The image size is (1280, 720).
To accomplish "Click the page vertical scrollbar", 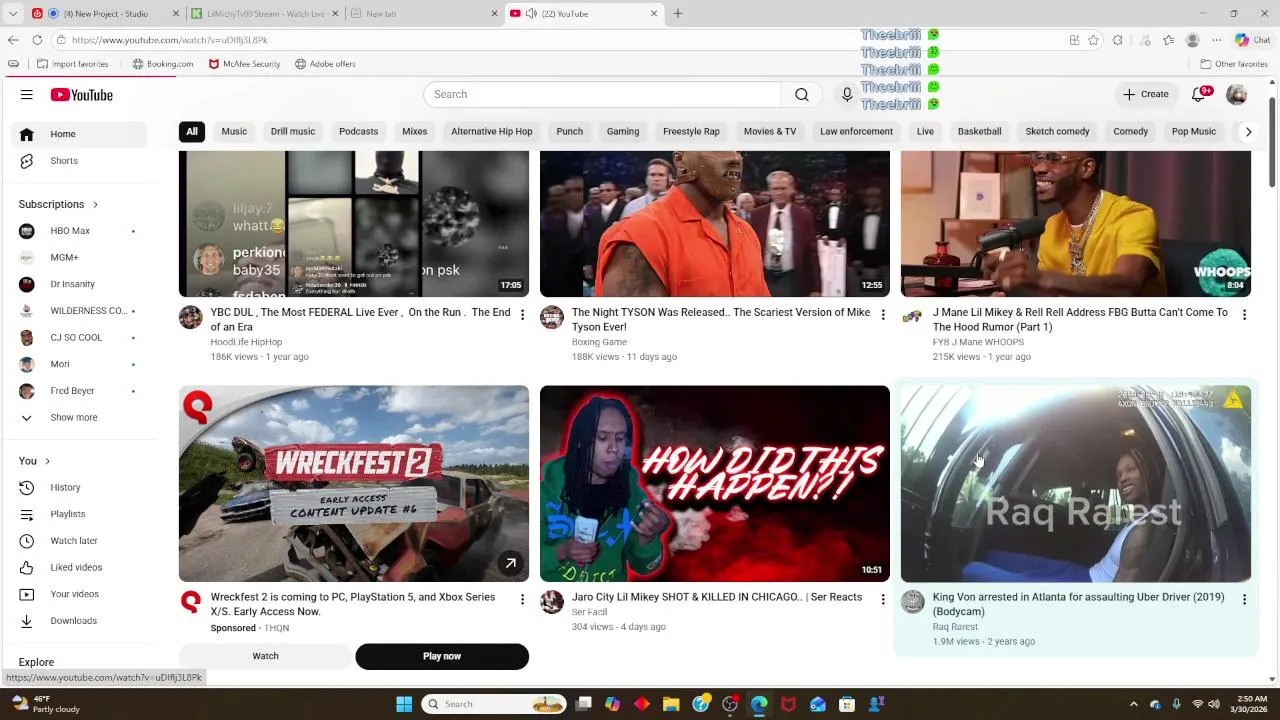I will [x=1272, y=140].
